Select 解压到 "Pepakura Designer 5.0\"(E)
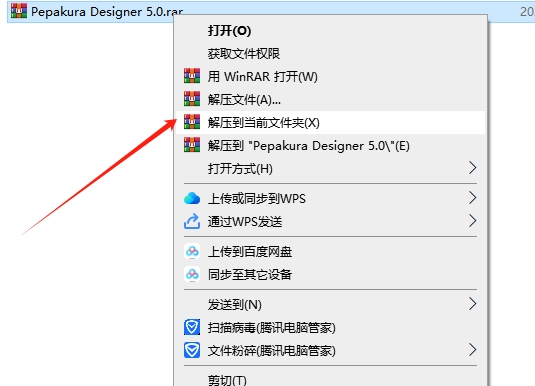 tap(330, 146)
